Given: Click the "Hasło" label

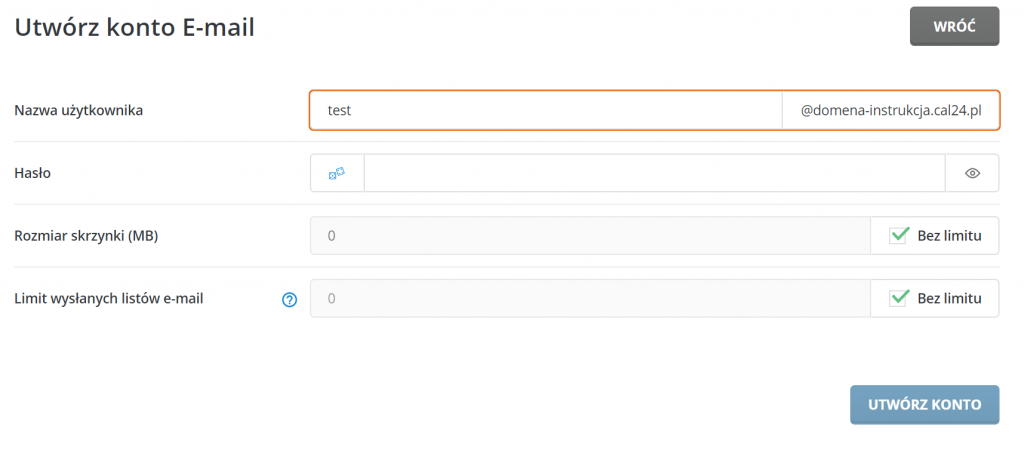Looking at the screenshot, I should coord(32,173).
